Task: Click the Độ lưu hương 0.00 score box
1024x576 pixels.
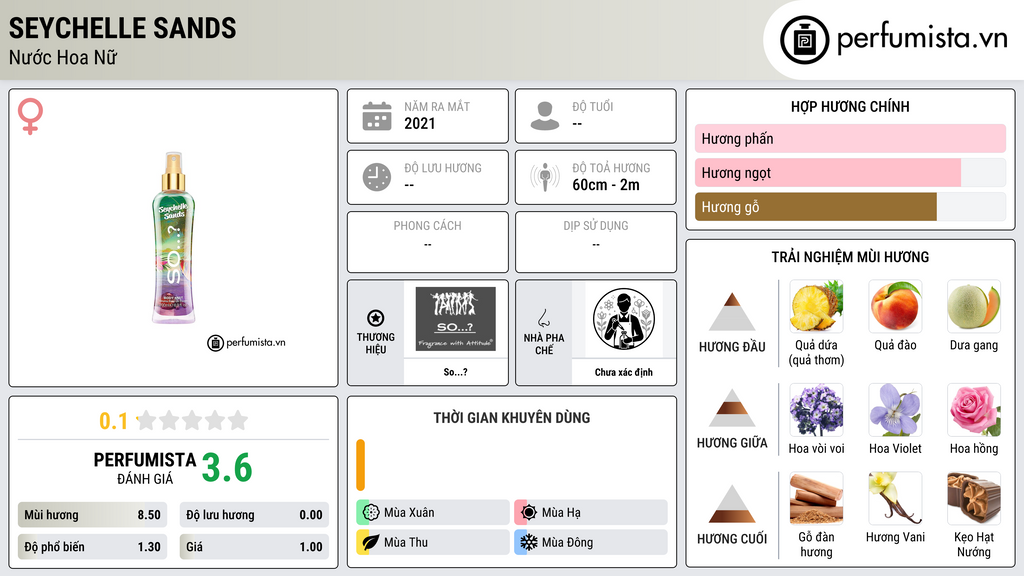Action: [254, 515]
